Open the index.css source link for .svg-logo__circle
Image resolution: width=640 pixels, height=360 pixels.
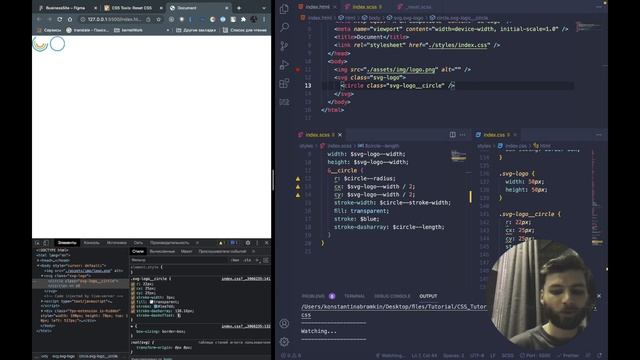point(246,279)
